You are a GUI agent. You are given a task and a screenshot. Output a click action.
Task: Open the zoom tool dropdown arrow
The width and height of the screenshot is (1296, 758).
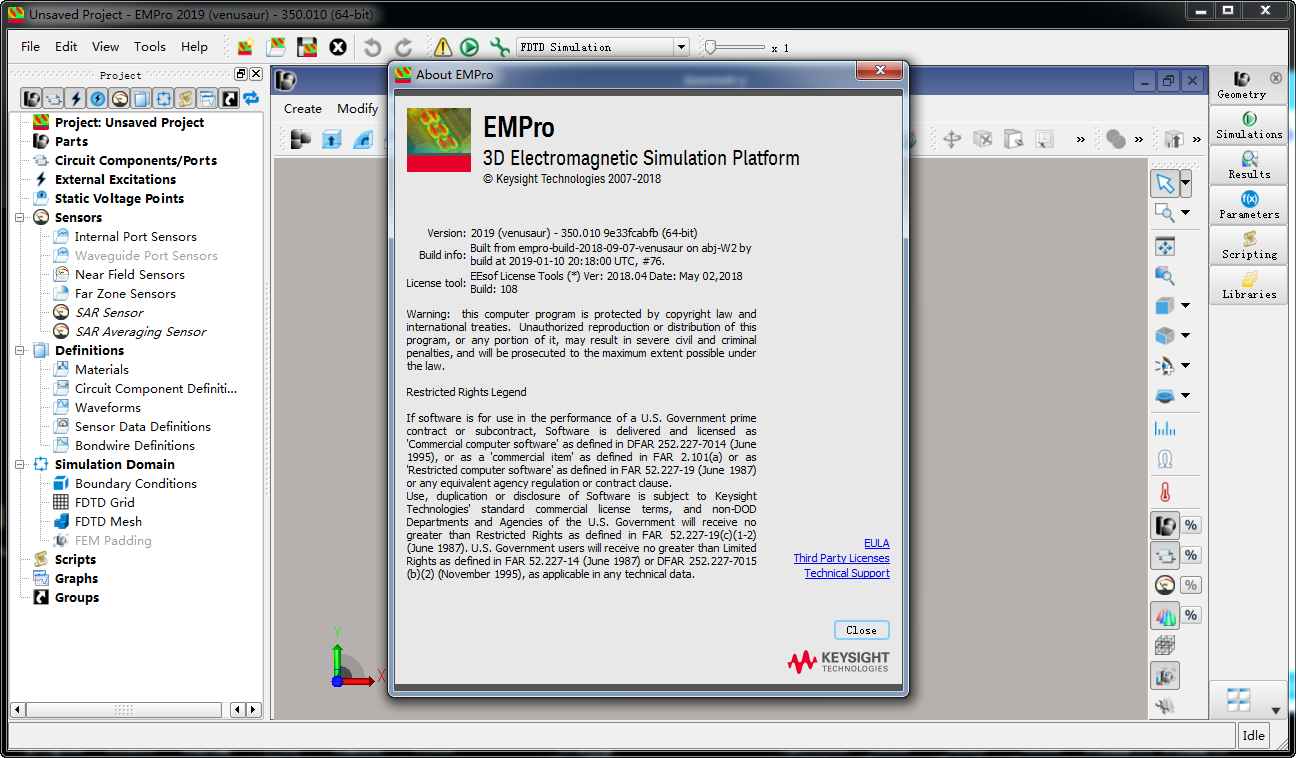point(1186,212)
